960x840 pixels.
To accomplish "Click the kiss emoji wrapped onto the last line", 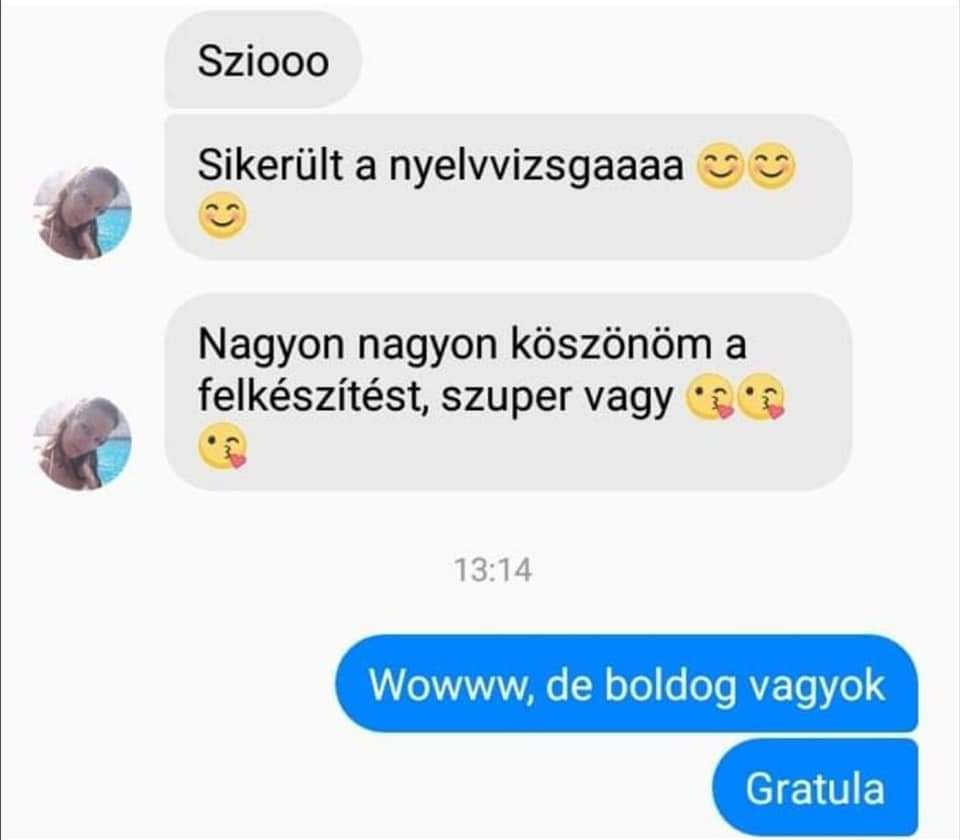I will [223, 446].
